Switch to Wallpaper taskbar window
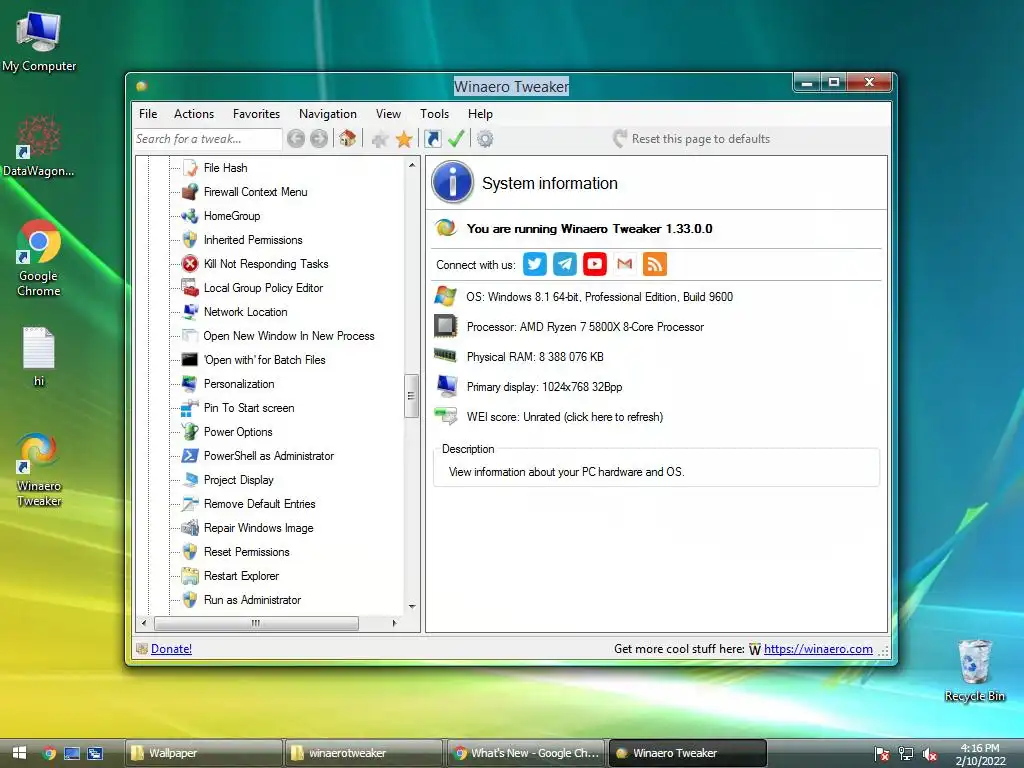 [x=204, y=753]
